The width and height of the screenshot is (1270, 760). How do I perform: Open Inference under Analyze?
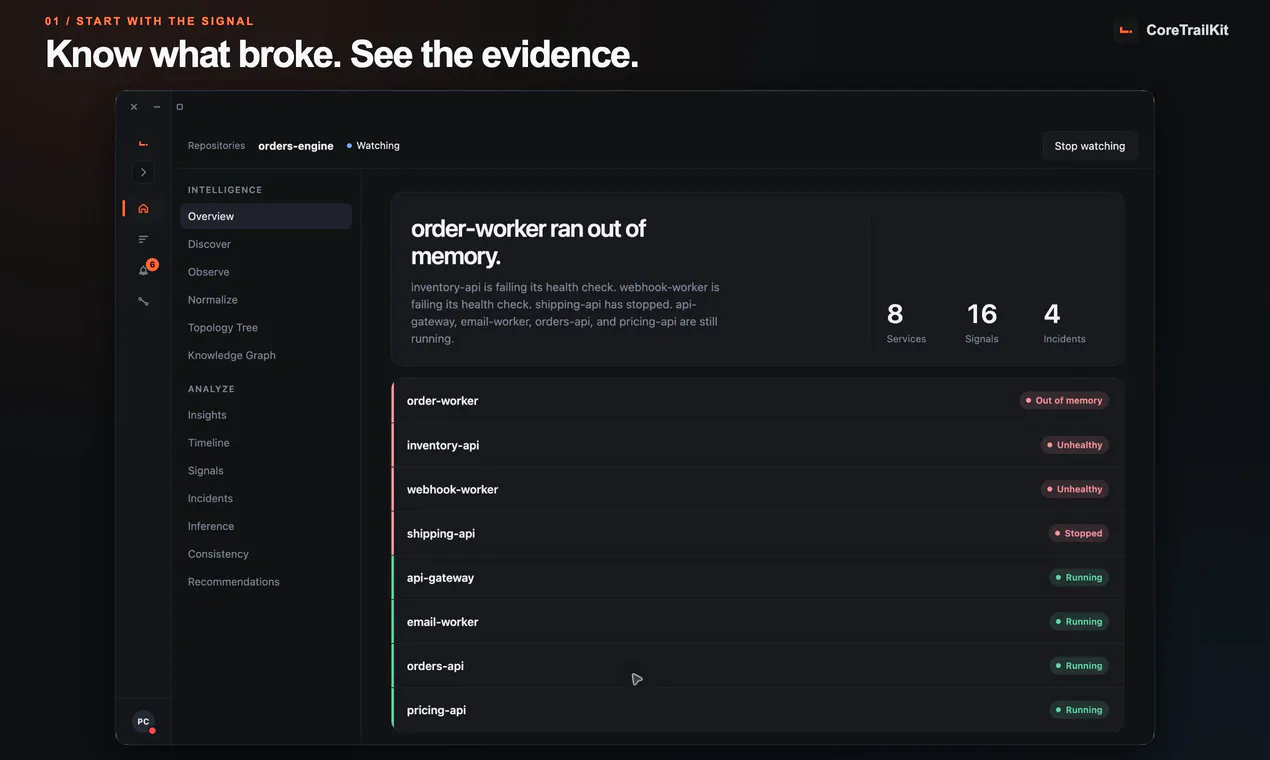click(x=266, y=526)
